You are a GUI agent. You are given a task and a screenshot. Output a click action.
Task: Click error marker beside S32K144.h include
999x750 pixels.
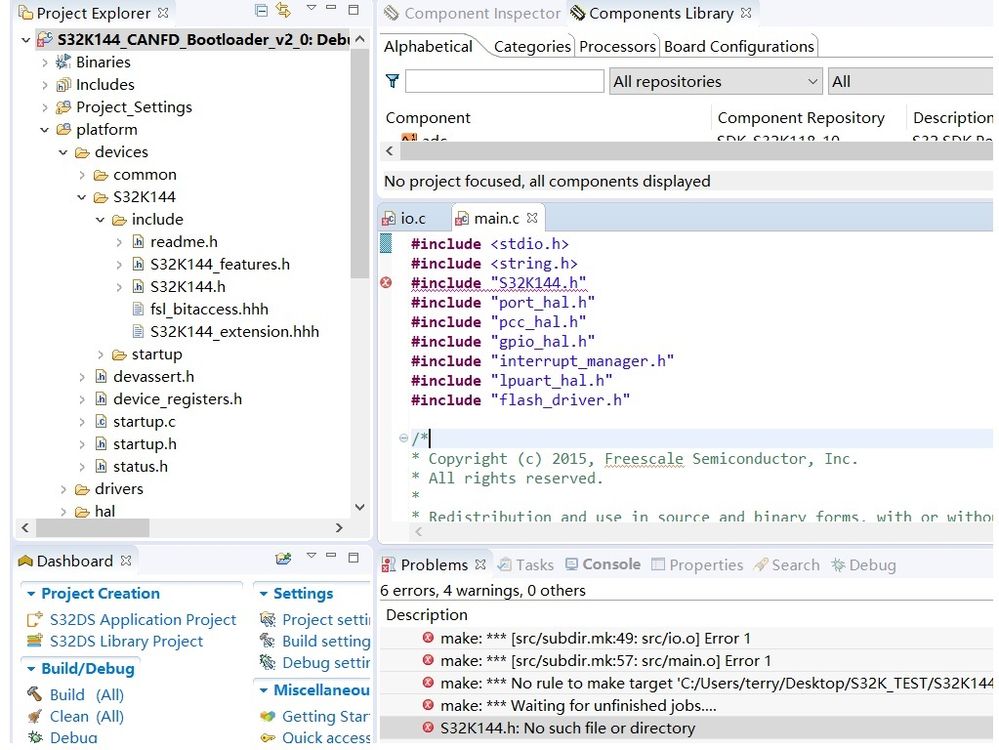(x=386, y=282)
